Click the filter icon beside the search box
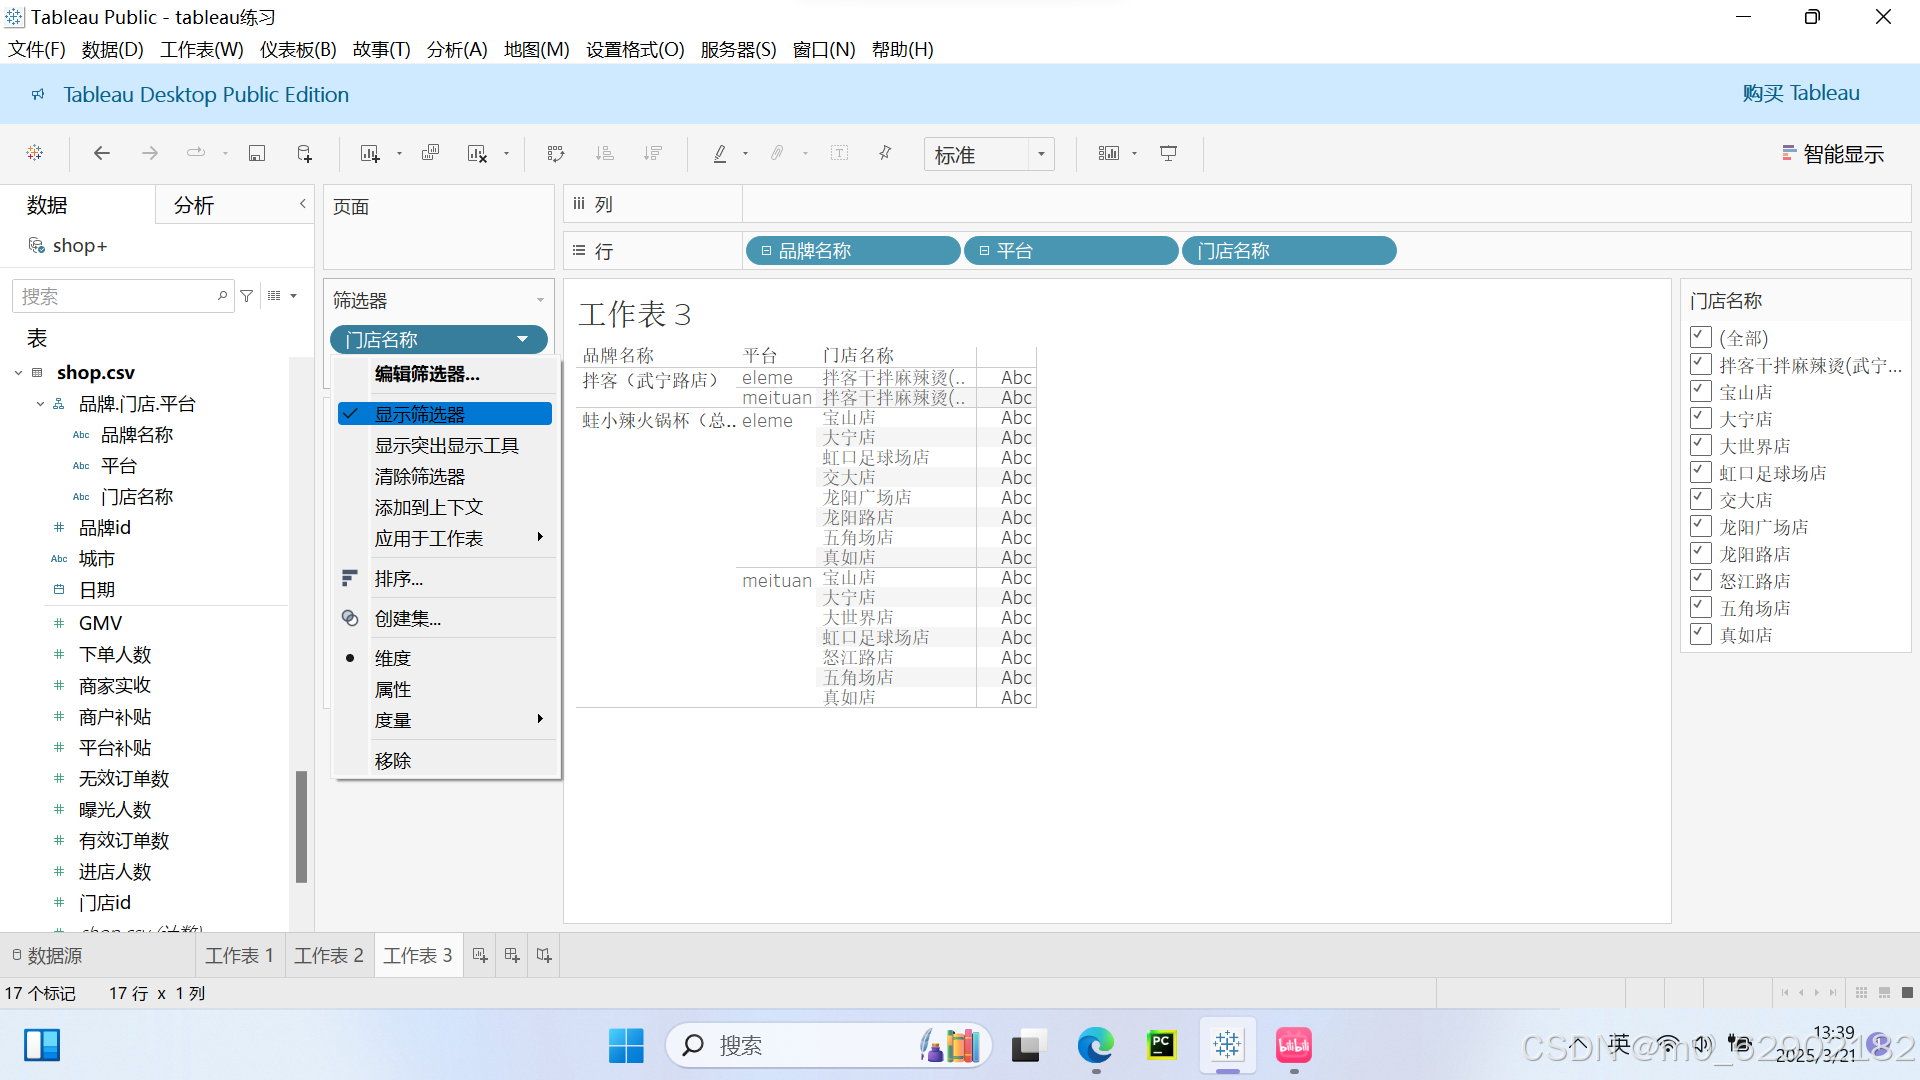The image size is (1920, 1080). (x=246, y=296)
